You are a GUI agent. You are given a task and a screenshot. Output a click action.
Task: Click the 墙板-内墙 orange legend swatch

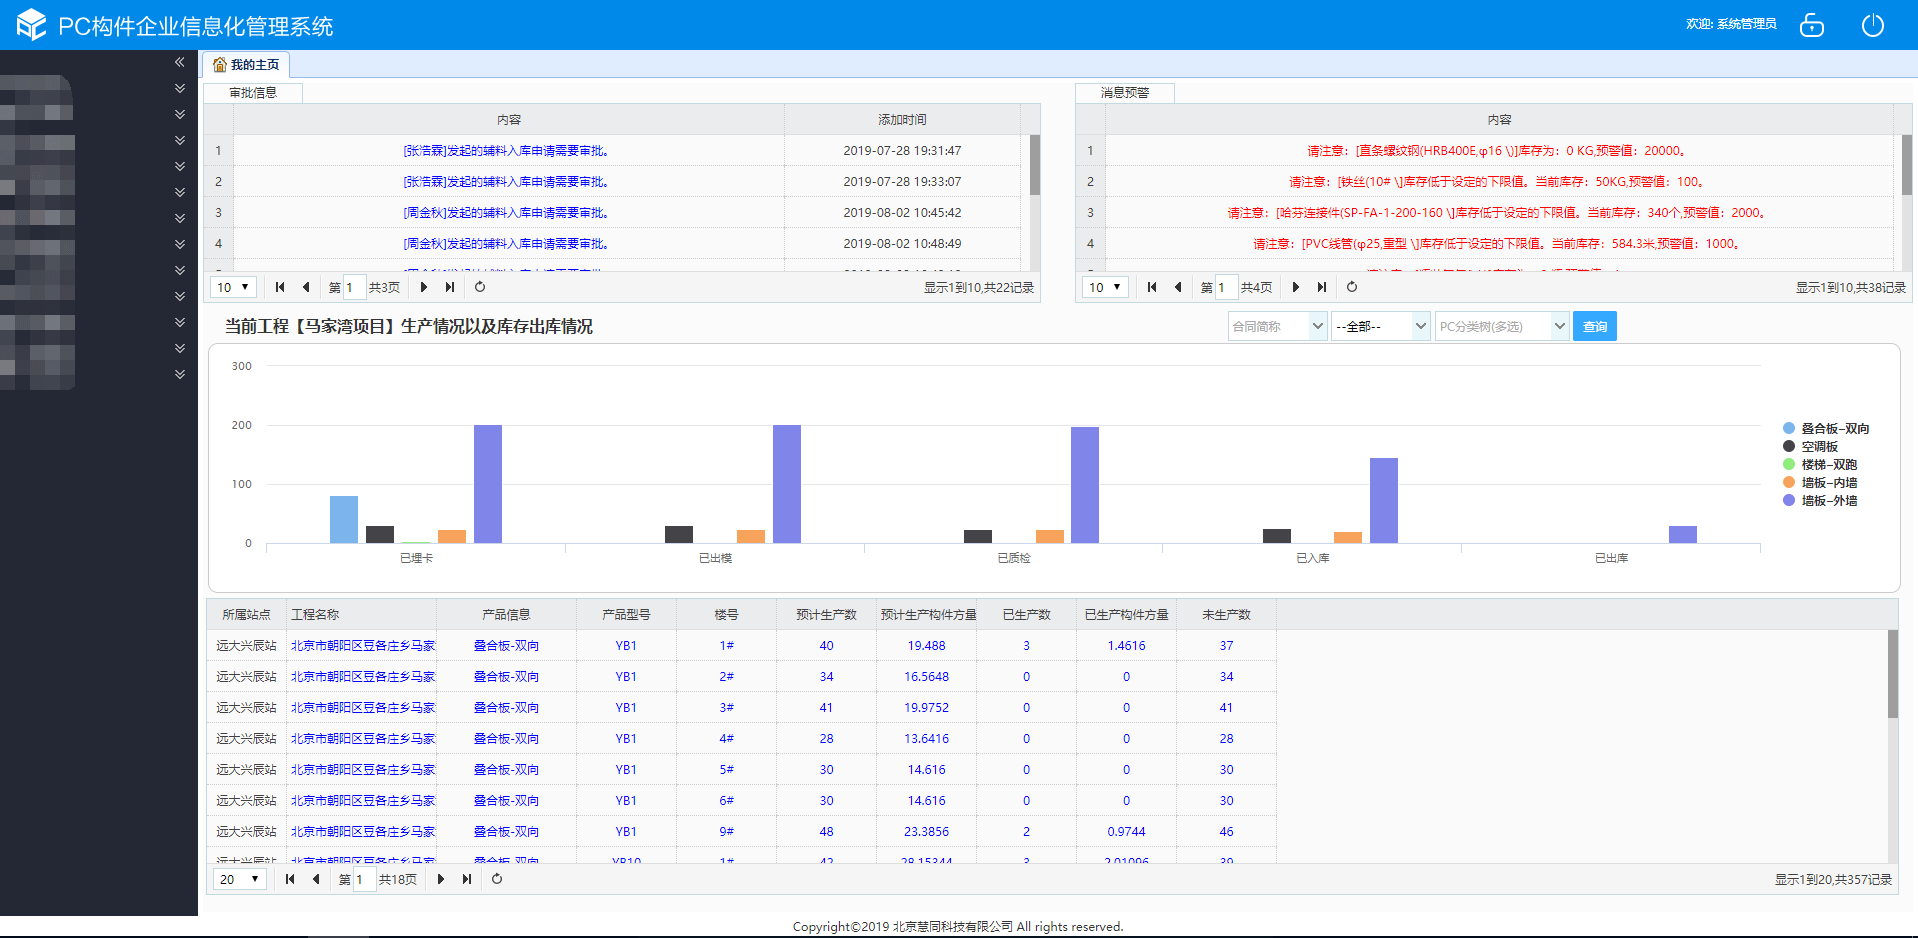tap(1789, 482)
